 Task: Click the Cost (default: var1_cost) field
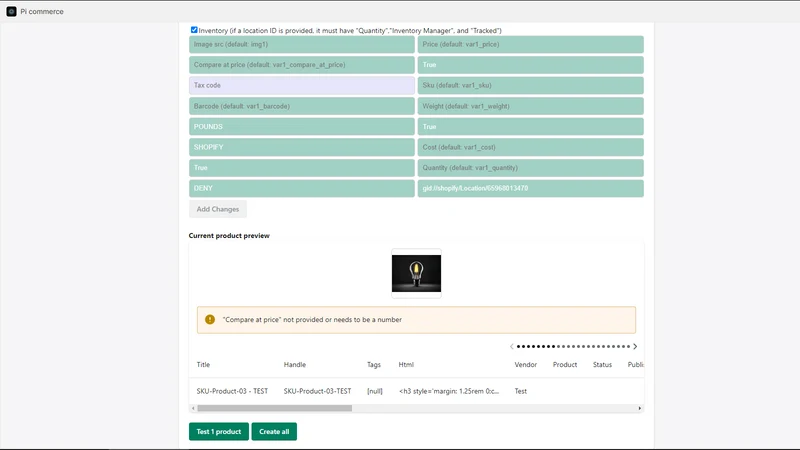pos(531,147)
